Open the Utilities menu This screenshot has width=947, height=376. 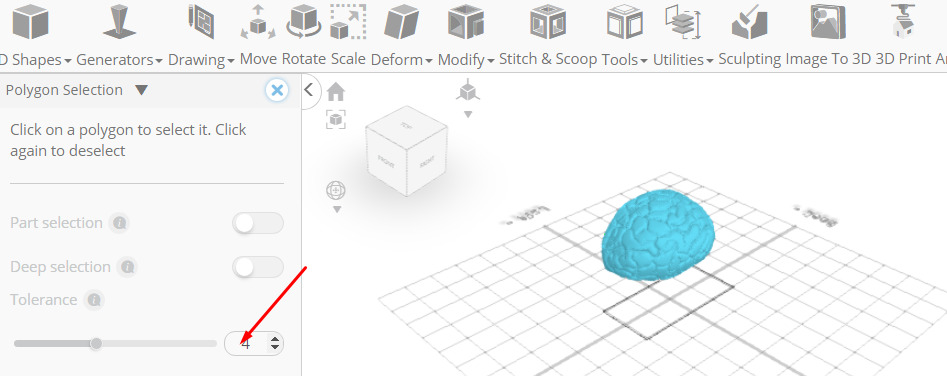tap(683, 59)
